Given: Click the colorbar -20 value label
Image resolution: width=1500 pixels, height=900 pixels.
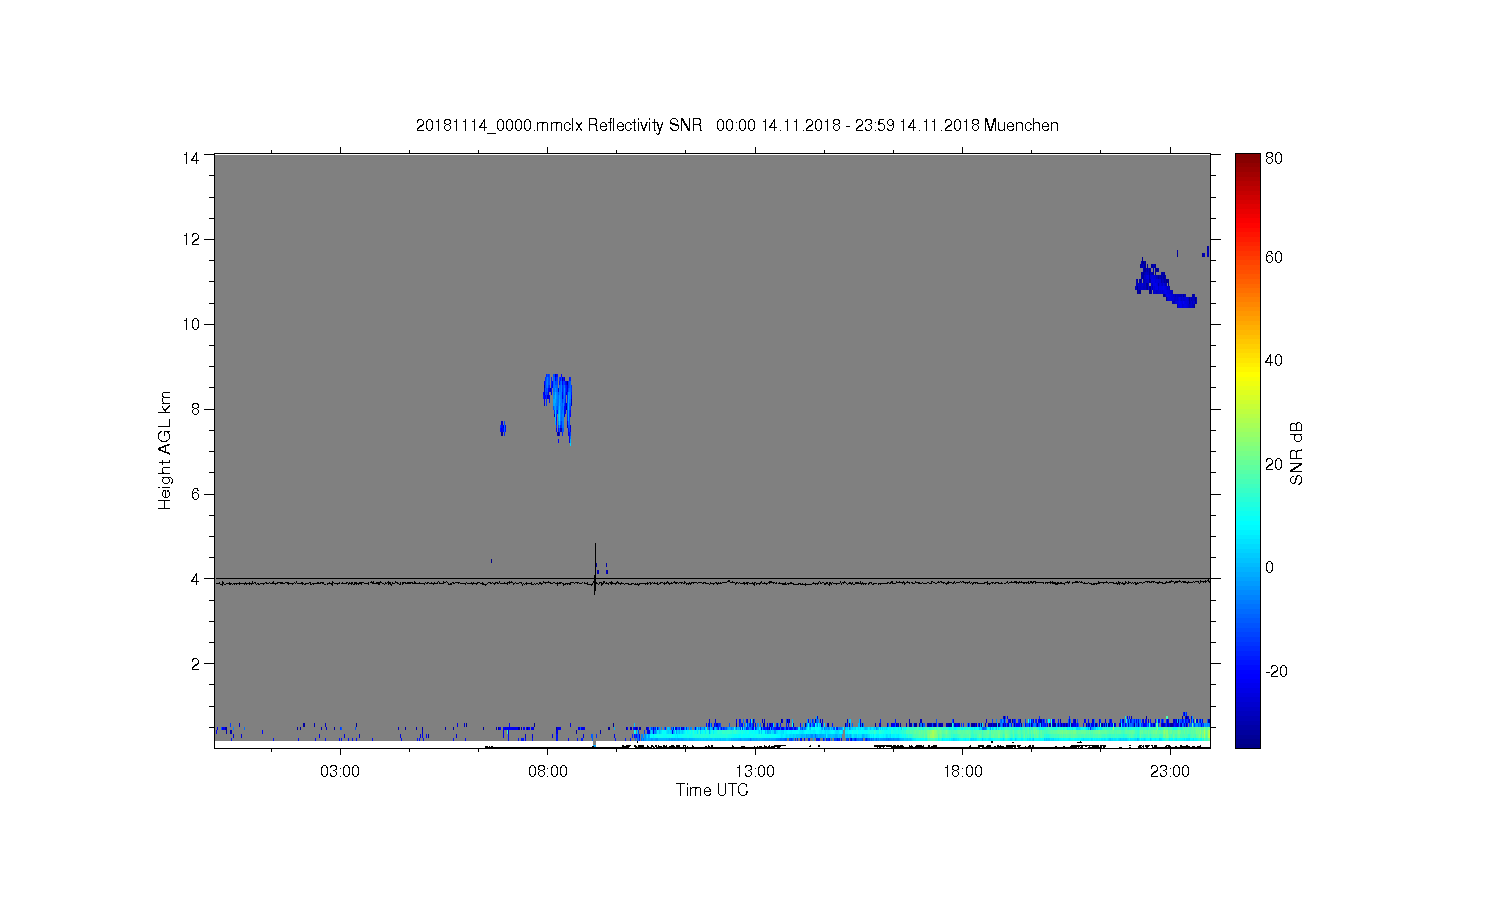Looking at the screenshot, I should click(1276, 671).
